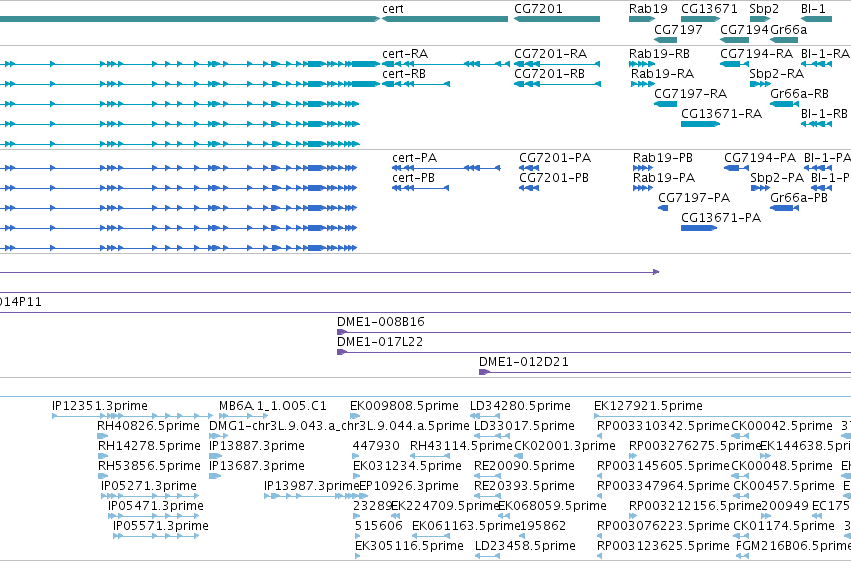Click the RE20090.5prime EST

[x=487, y=476]
